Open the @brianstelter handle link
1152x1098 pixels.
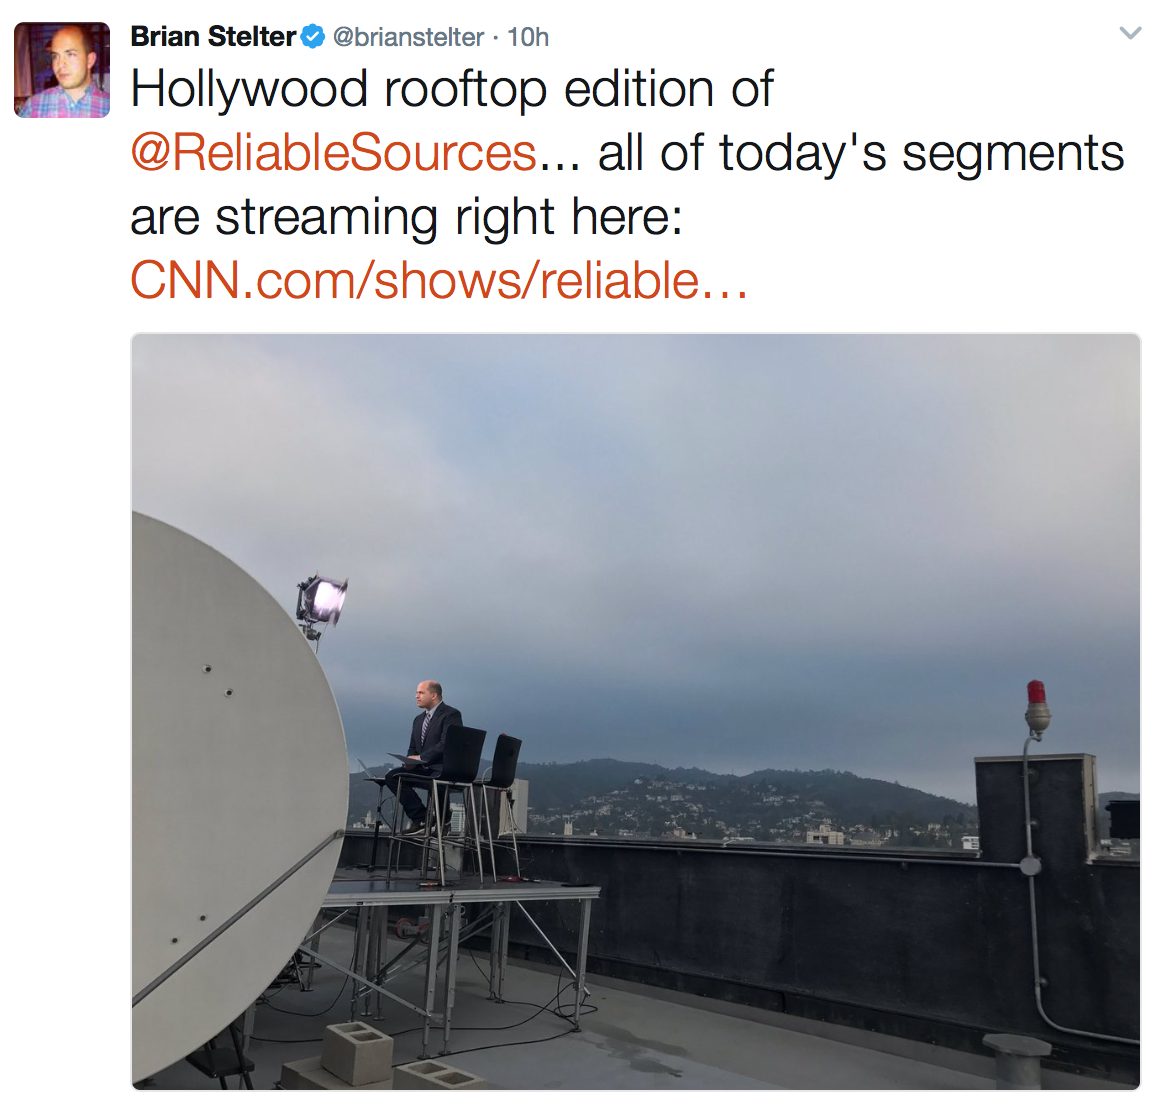(408, 37)
